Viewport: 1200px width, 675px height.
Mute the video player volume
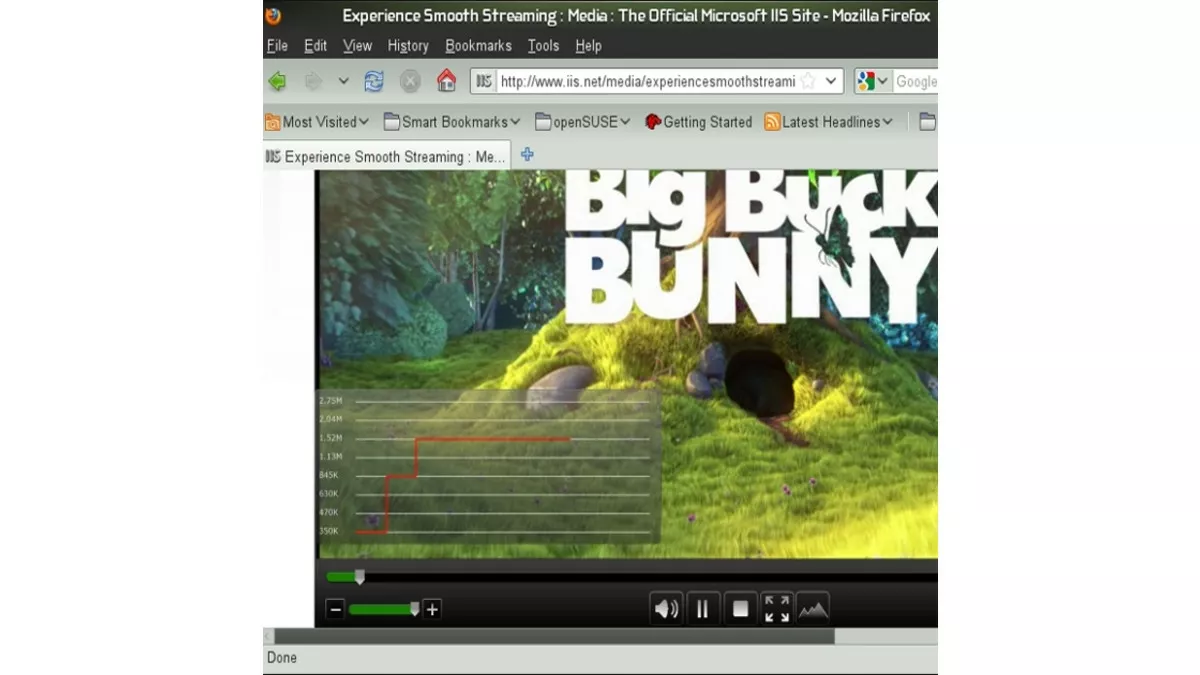pyautogui.click(x=666, y=608)
